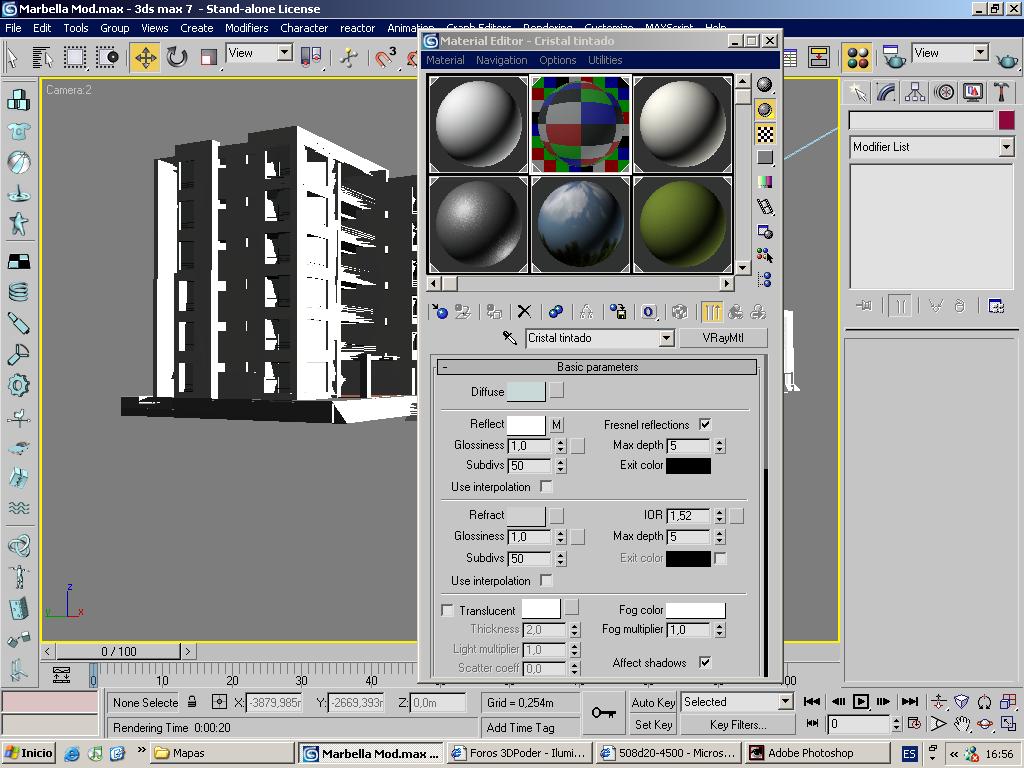The image size is (1024, 768).
Task: Click the M map button next to Reflect
Action: click(x=556, y=424)
